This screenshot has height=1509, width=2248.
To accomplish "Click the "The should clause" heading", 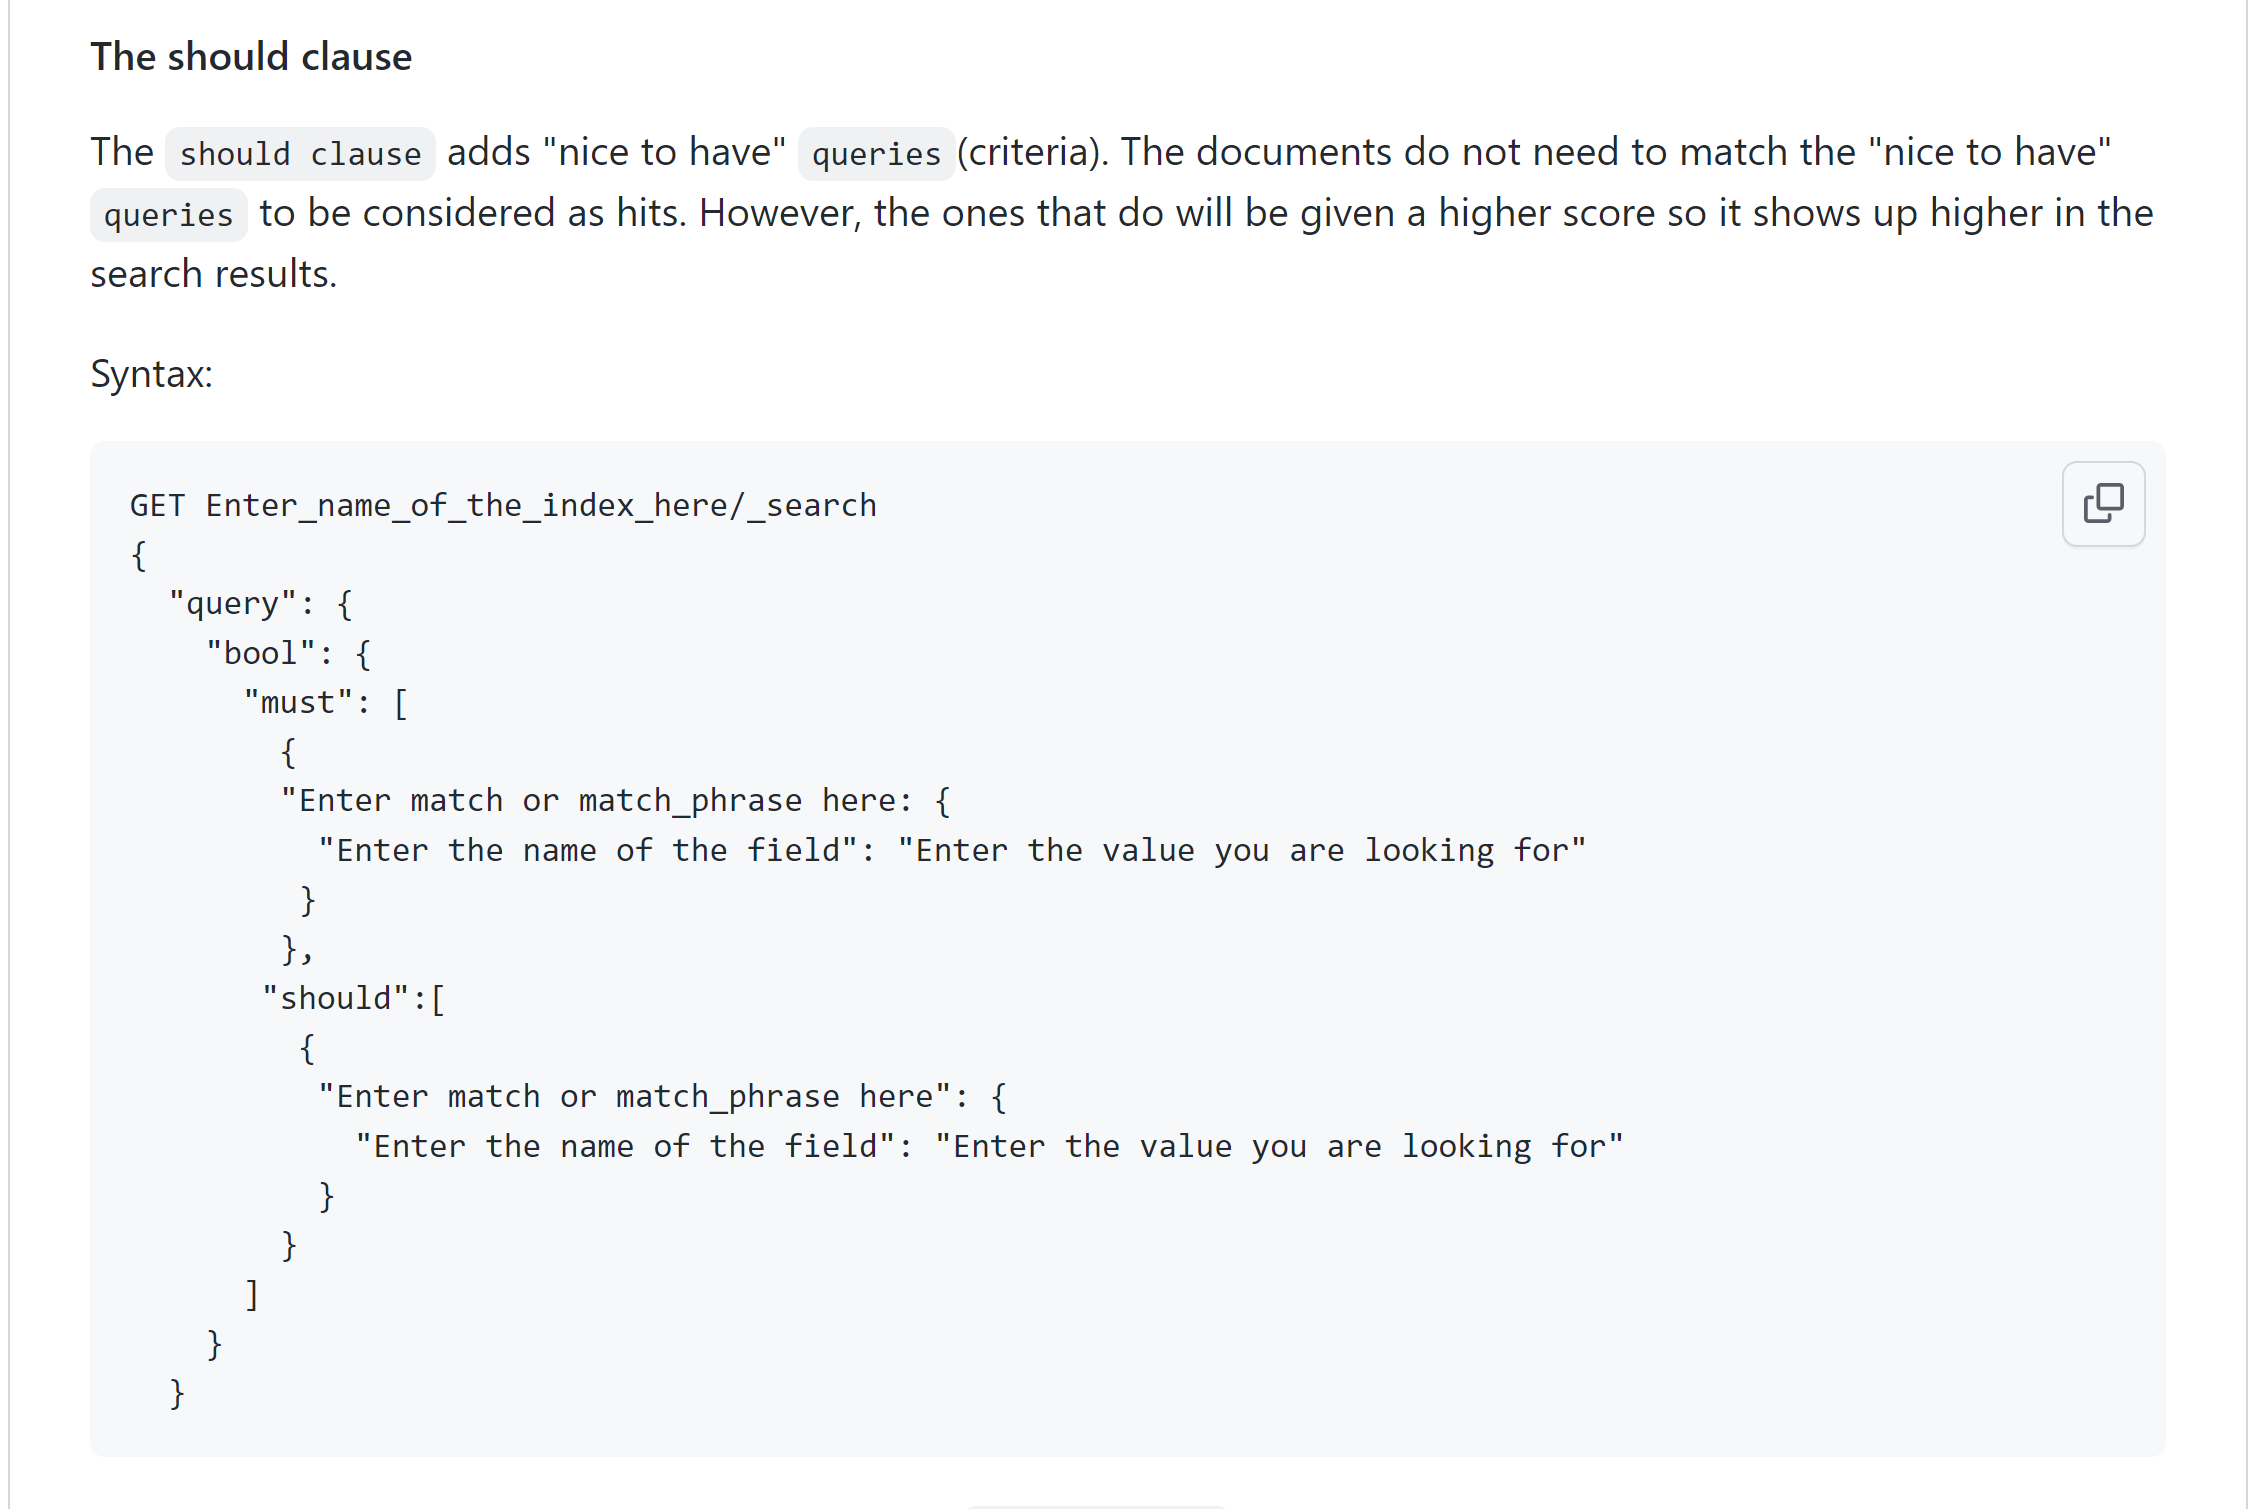I will [x=251, y=57].
